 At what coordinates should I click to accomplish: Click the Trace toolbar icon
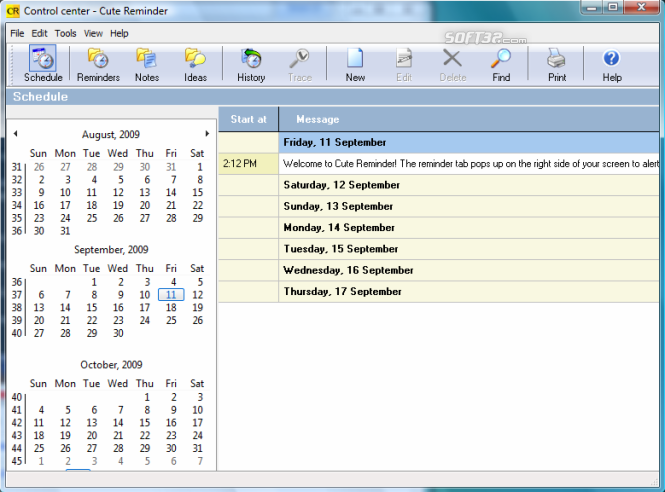[300, 64]
